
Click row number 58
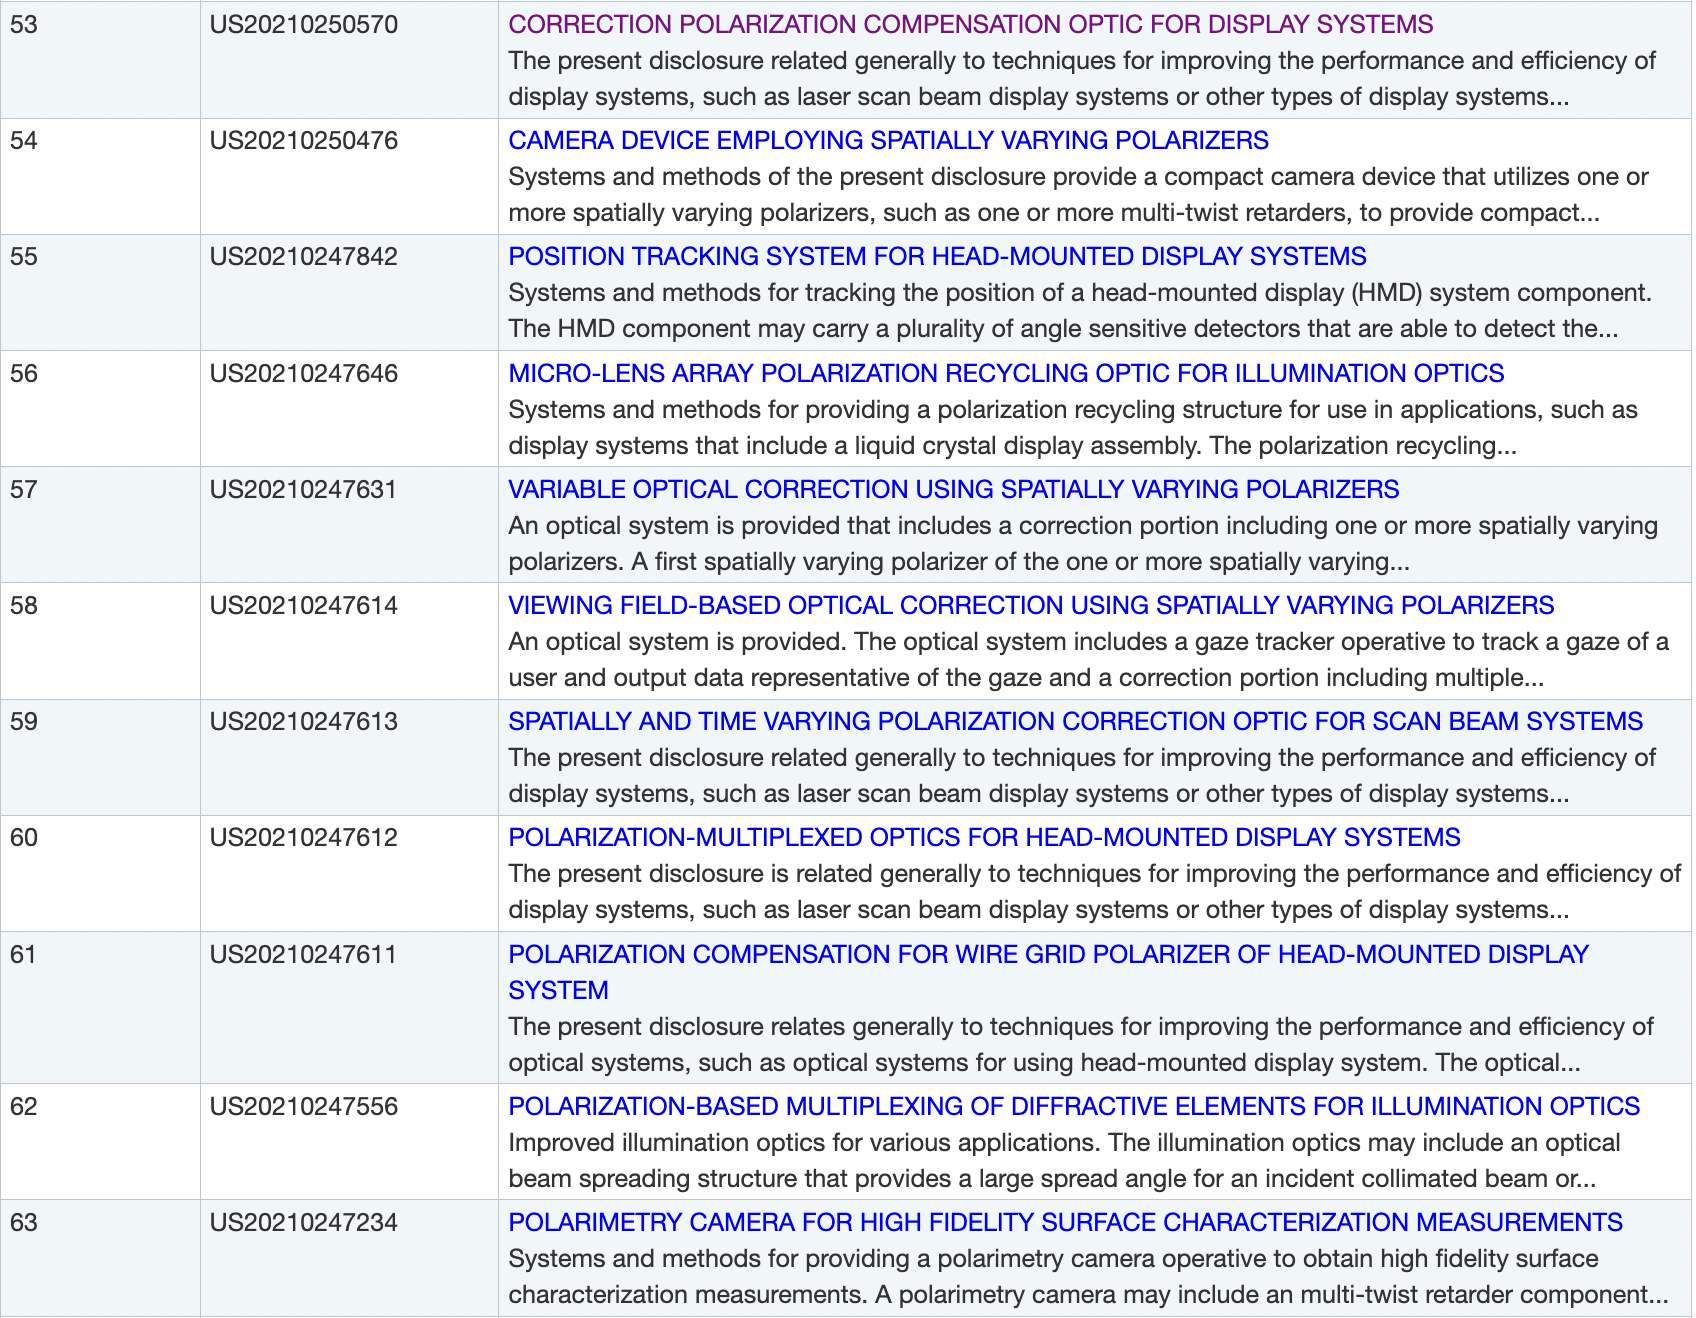[x=24, y=605]
